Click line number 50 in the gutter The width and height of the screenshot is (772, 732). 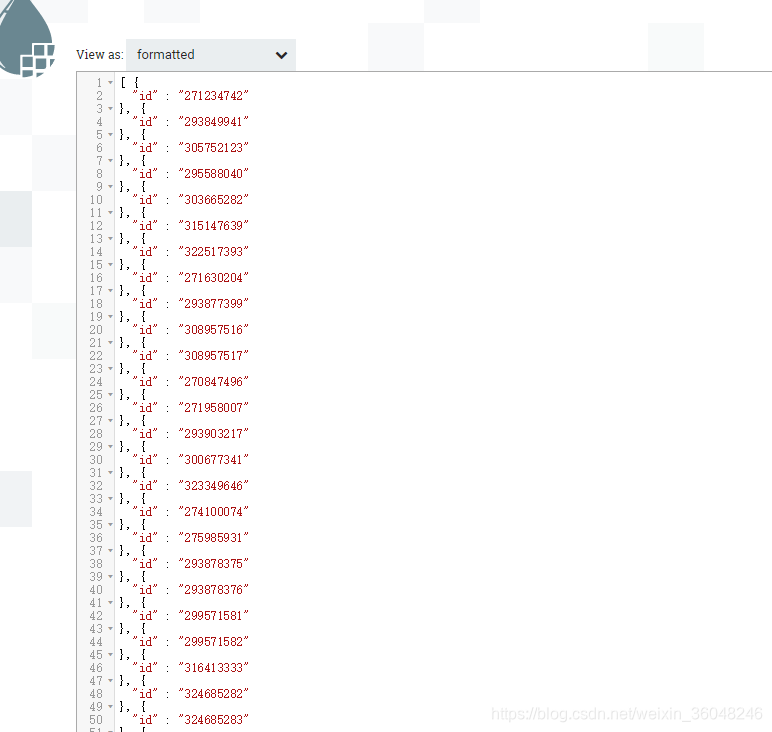pos(96,720)
